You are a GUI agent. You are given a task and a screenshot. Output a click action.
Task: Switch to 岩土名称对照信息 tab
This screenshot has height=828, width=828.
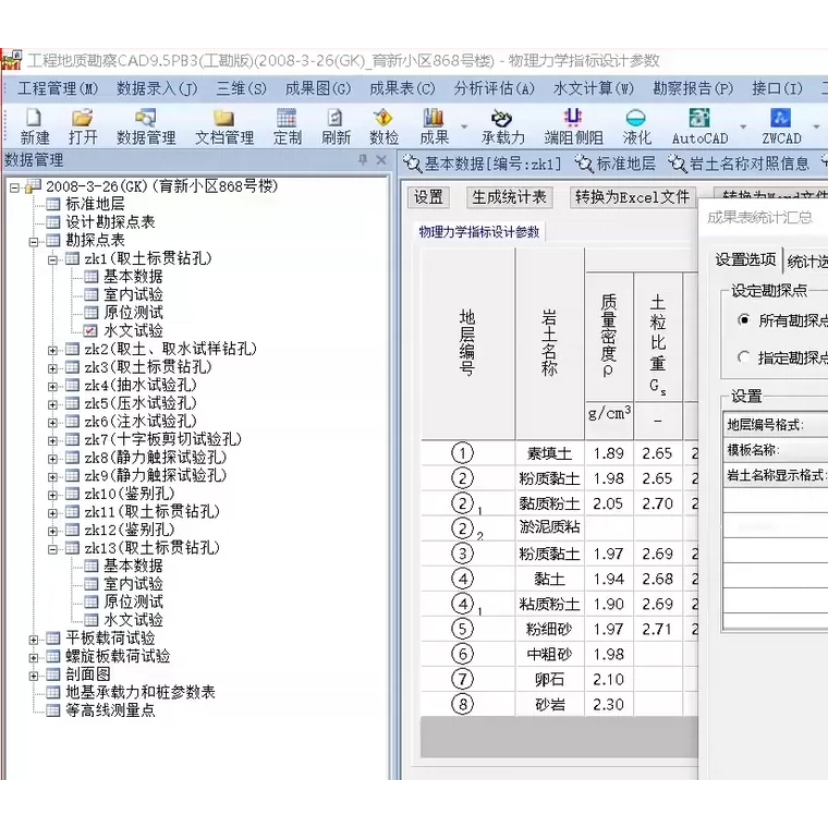point(739,164)
